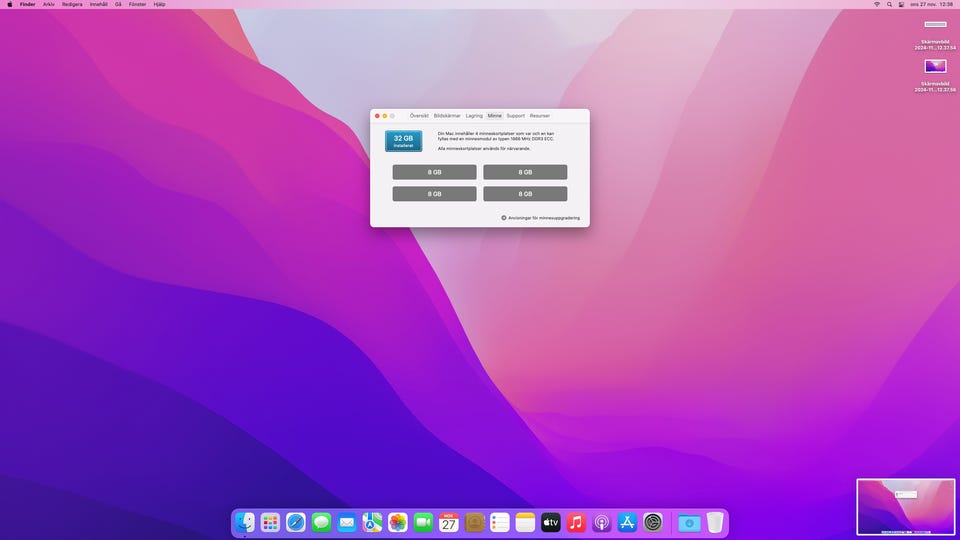This screenshot has height=540, width=960.
Task: Click the Wi-Fi status icon in the menu bar
Action: coord(877,4)
